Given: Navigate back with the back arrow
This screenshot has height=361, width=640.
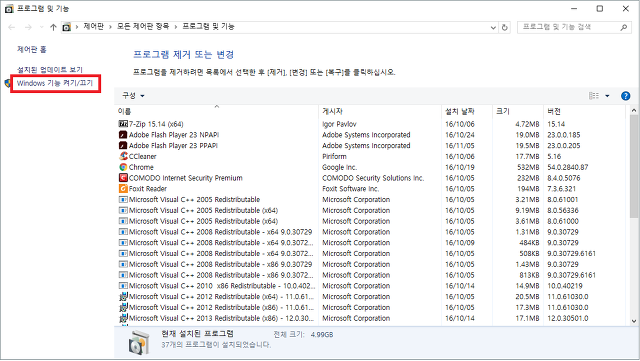Looking at the screenshot, I should (11, 27).
